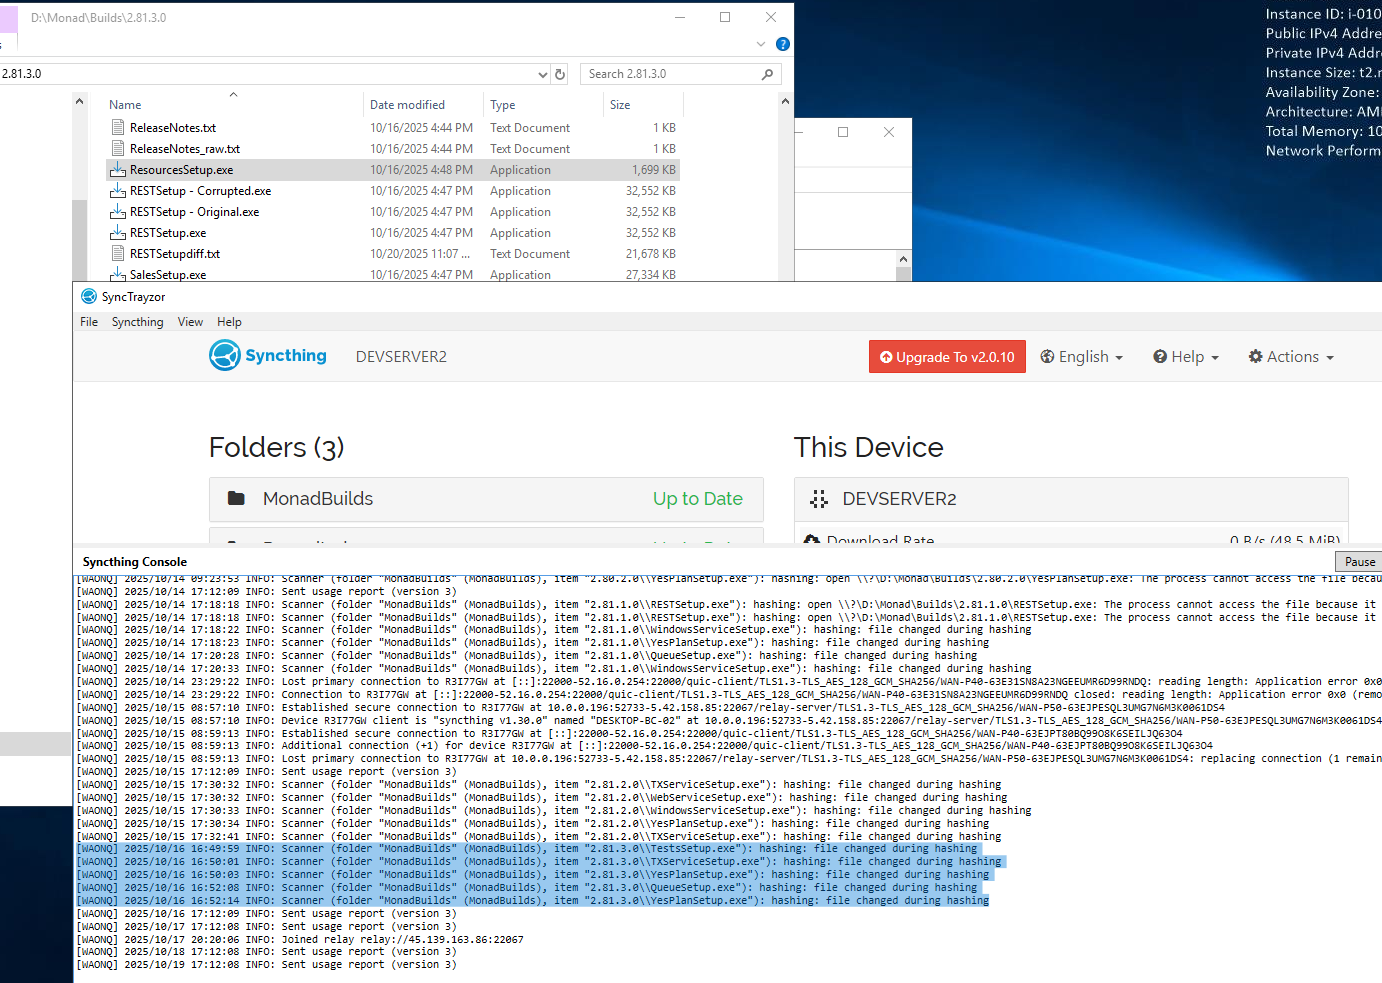Screen dimensions: 1382x983
Task: Refresh the 2.81.3.0 folder view
Action: click(560, 74)
